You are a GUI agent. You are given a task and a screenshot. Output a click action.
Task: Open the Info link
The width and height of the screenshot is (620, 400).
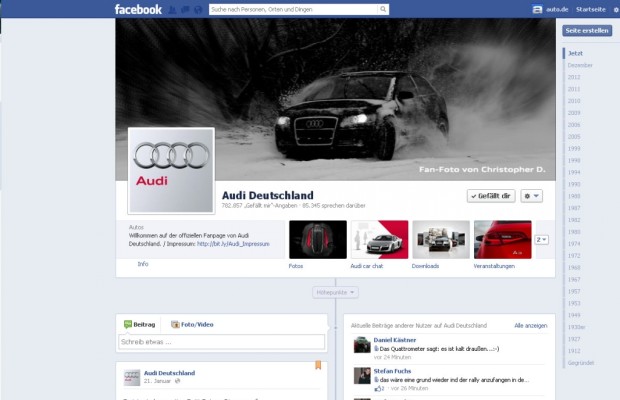143,264
